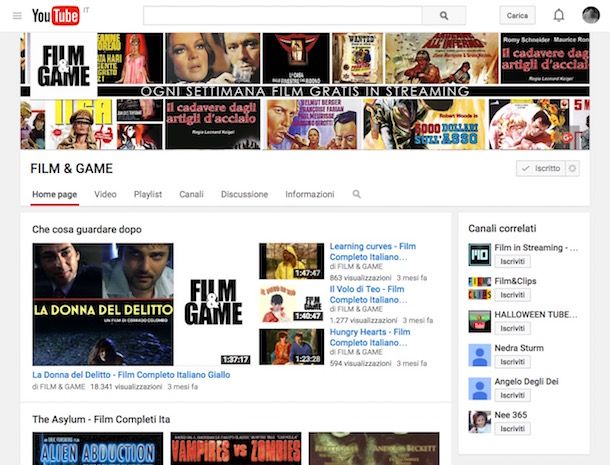Image resolution: width=610 pixels, height=465 pixels.
Task: Click the FILM & GAME channel logo
Action: click(64, 65)
